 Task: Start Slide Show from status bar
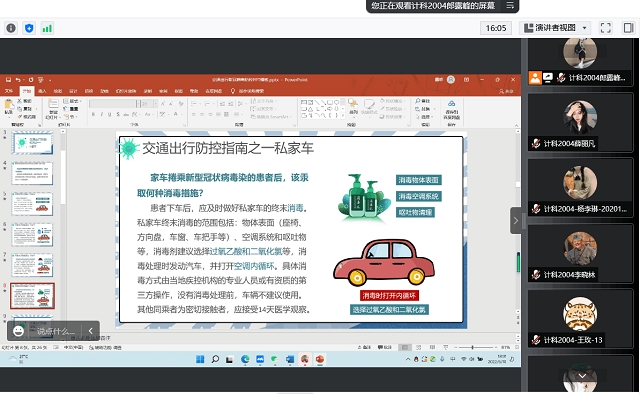pyautogui.click(x=446, y=347)
